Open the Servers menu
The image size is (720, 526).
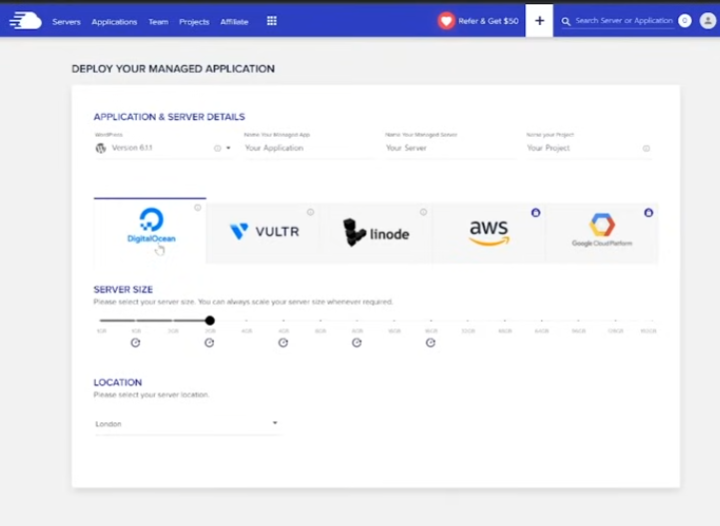pos(66,22)
